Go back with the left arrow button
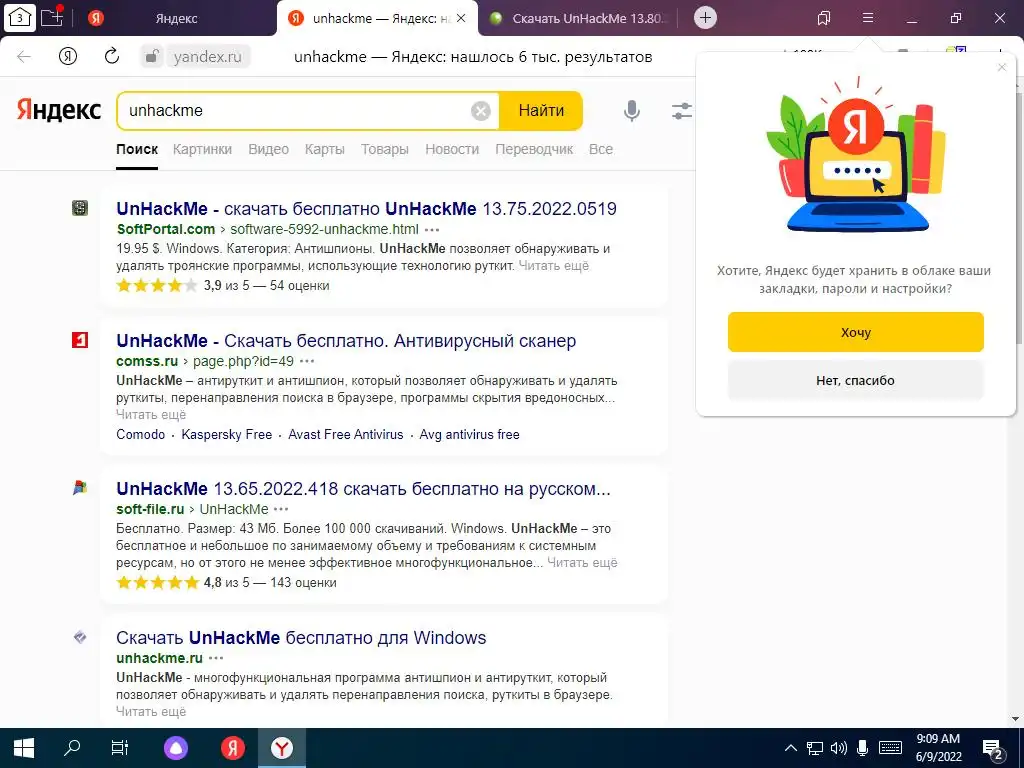Image resolution: width=1024 pixels, height=768 pixels. pyautogui.click(x=24, y=57)
